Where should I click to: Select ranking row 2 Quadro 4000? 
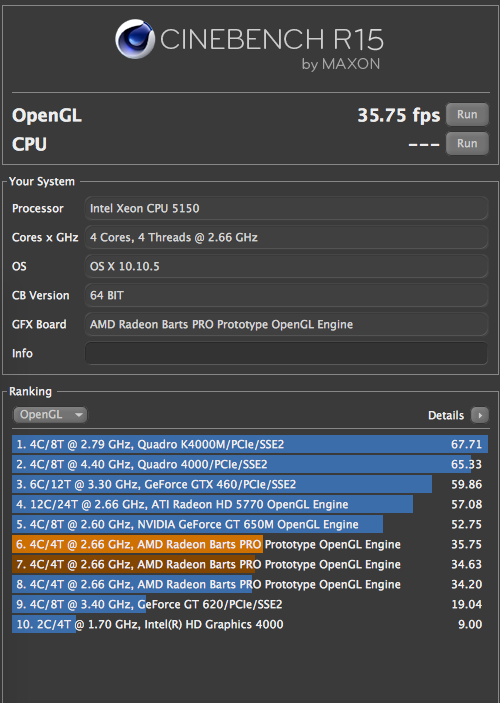250,464
